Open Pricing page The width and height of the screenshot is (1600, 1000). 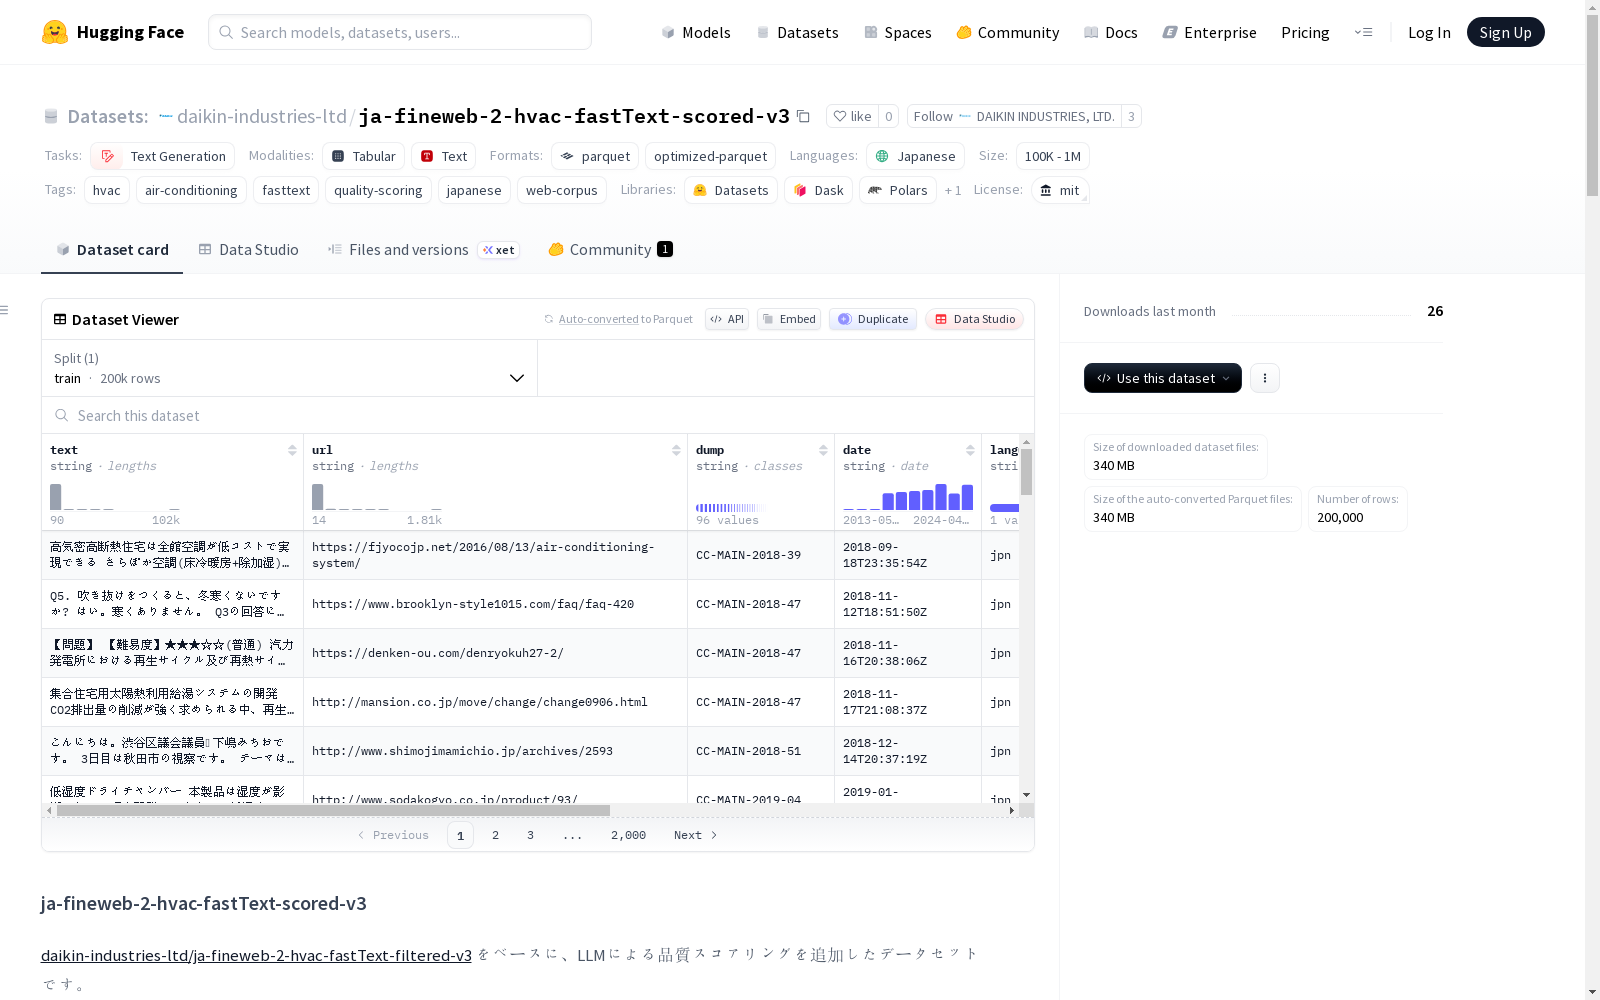point(1305,32)
